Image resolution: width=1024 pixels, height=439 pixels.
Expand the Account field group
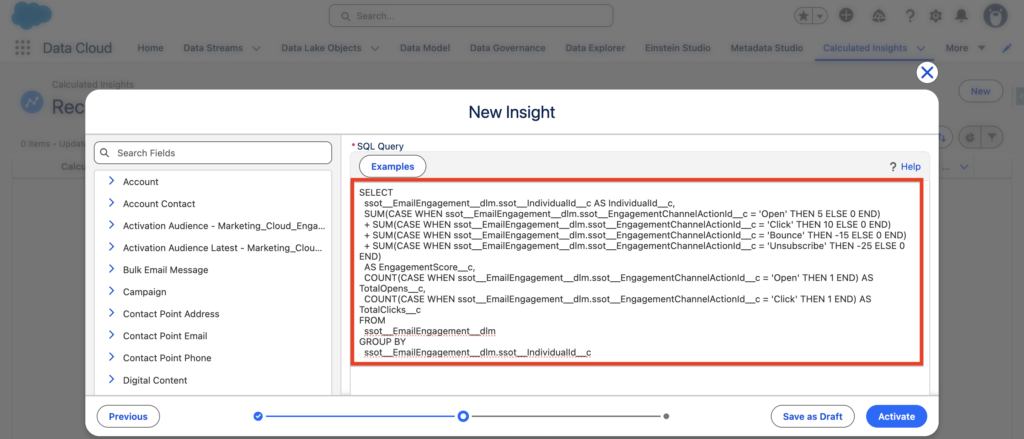click(112, 181)
